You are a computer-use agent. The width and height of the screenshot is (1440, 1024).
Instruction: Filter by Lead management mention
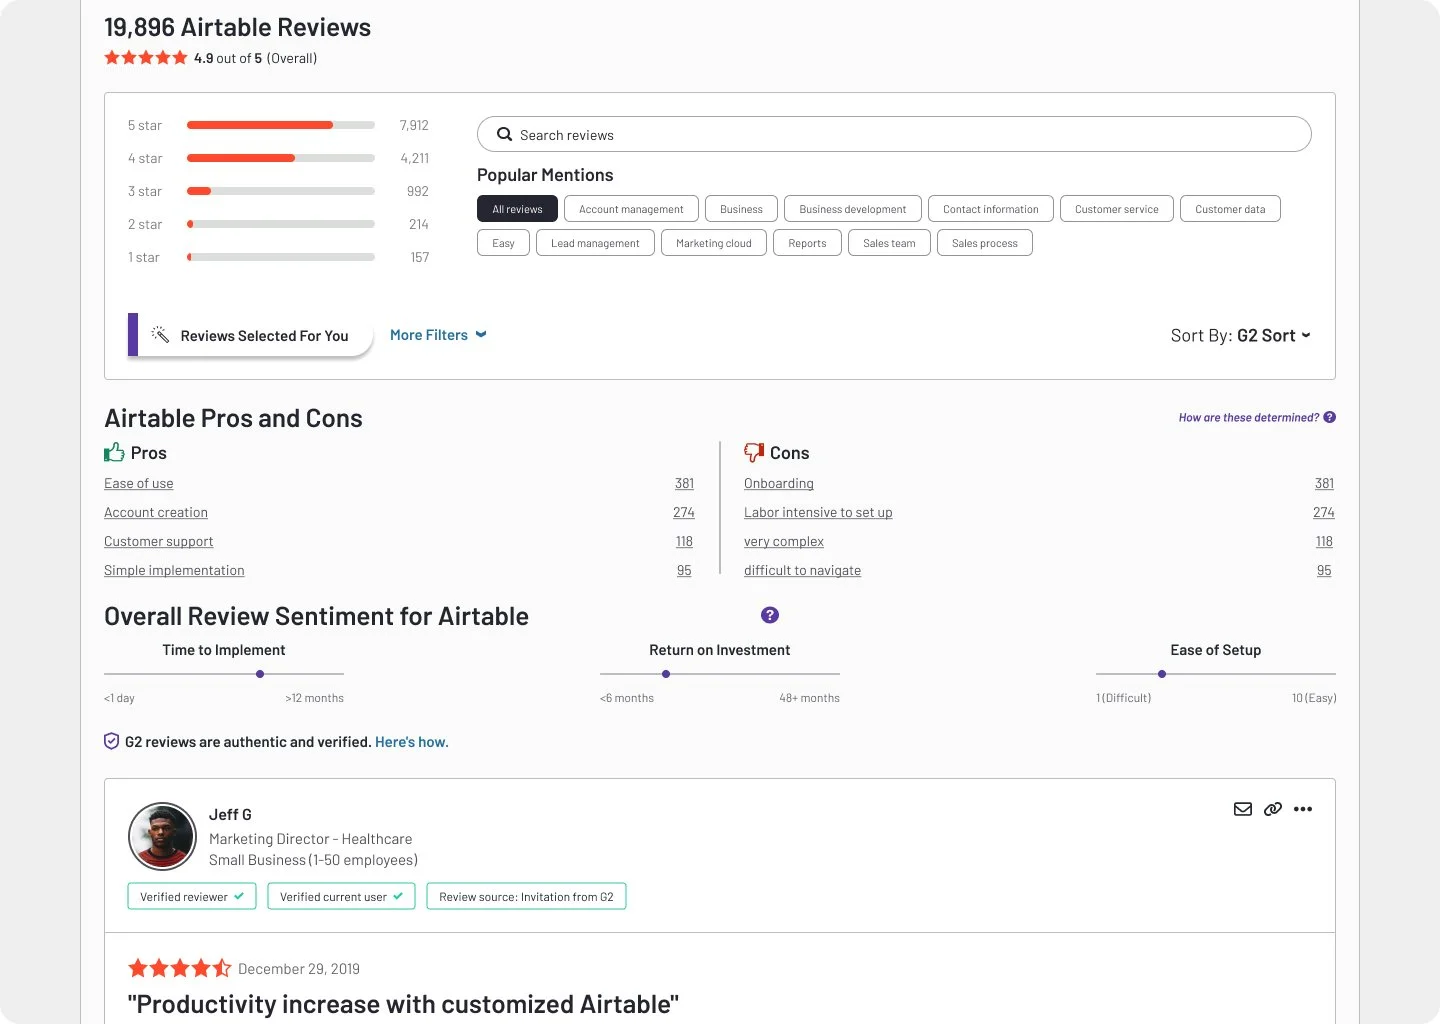pos(595,243)
